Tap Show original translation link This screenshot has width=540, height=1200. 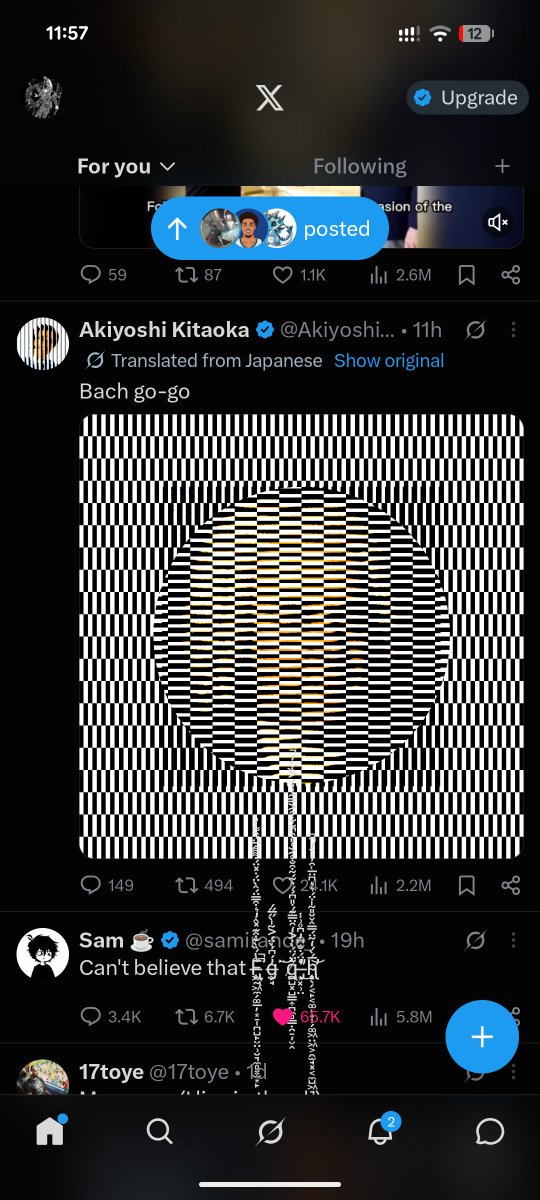click(x=389, y=360)
